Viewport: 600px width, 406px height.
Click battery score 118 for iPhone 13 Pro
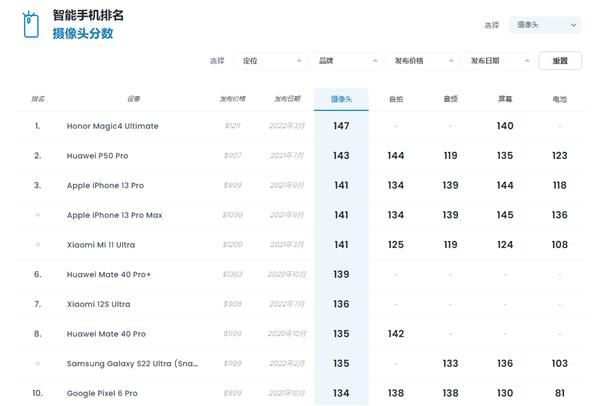click(559, 186)
